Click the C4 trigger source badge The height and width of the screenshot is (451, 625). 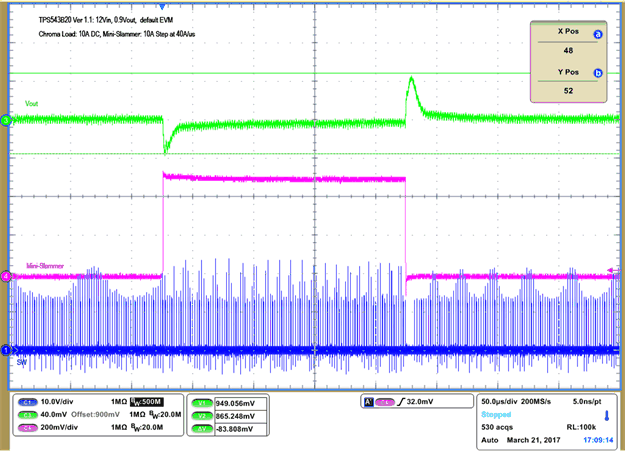(384, 402)
